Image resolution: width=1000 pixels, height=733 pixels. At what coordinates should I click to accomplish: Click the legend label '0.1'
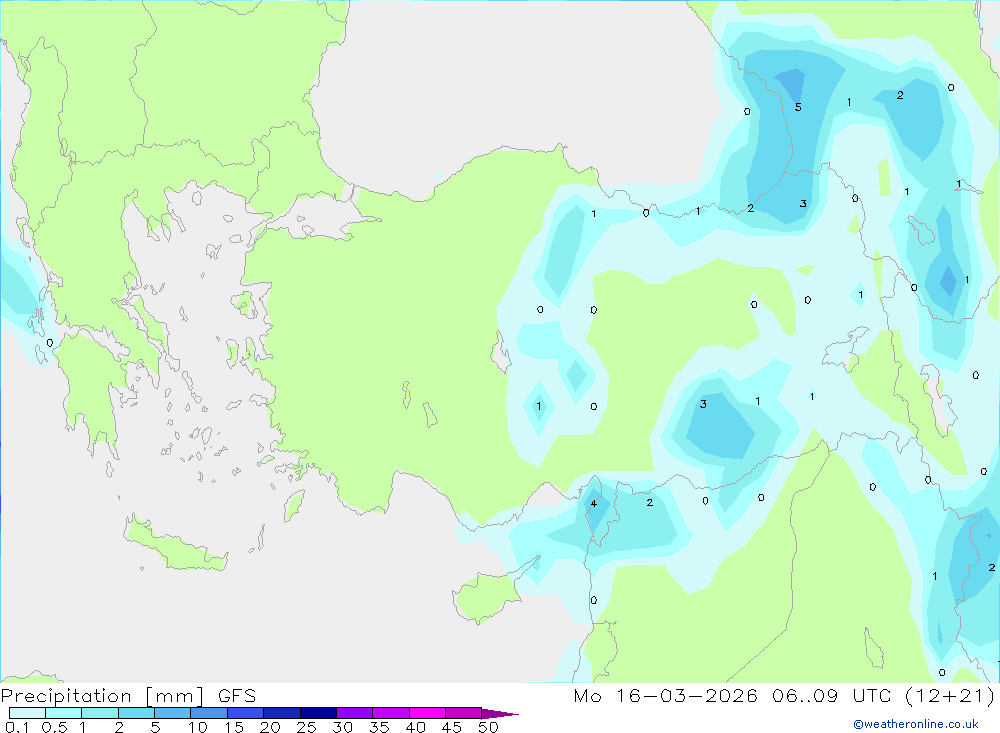coord(17,727)
